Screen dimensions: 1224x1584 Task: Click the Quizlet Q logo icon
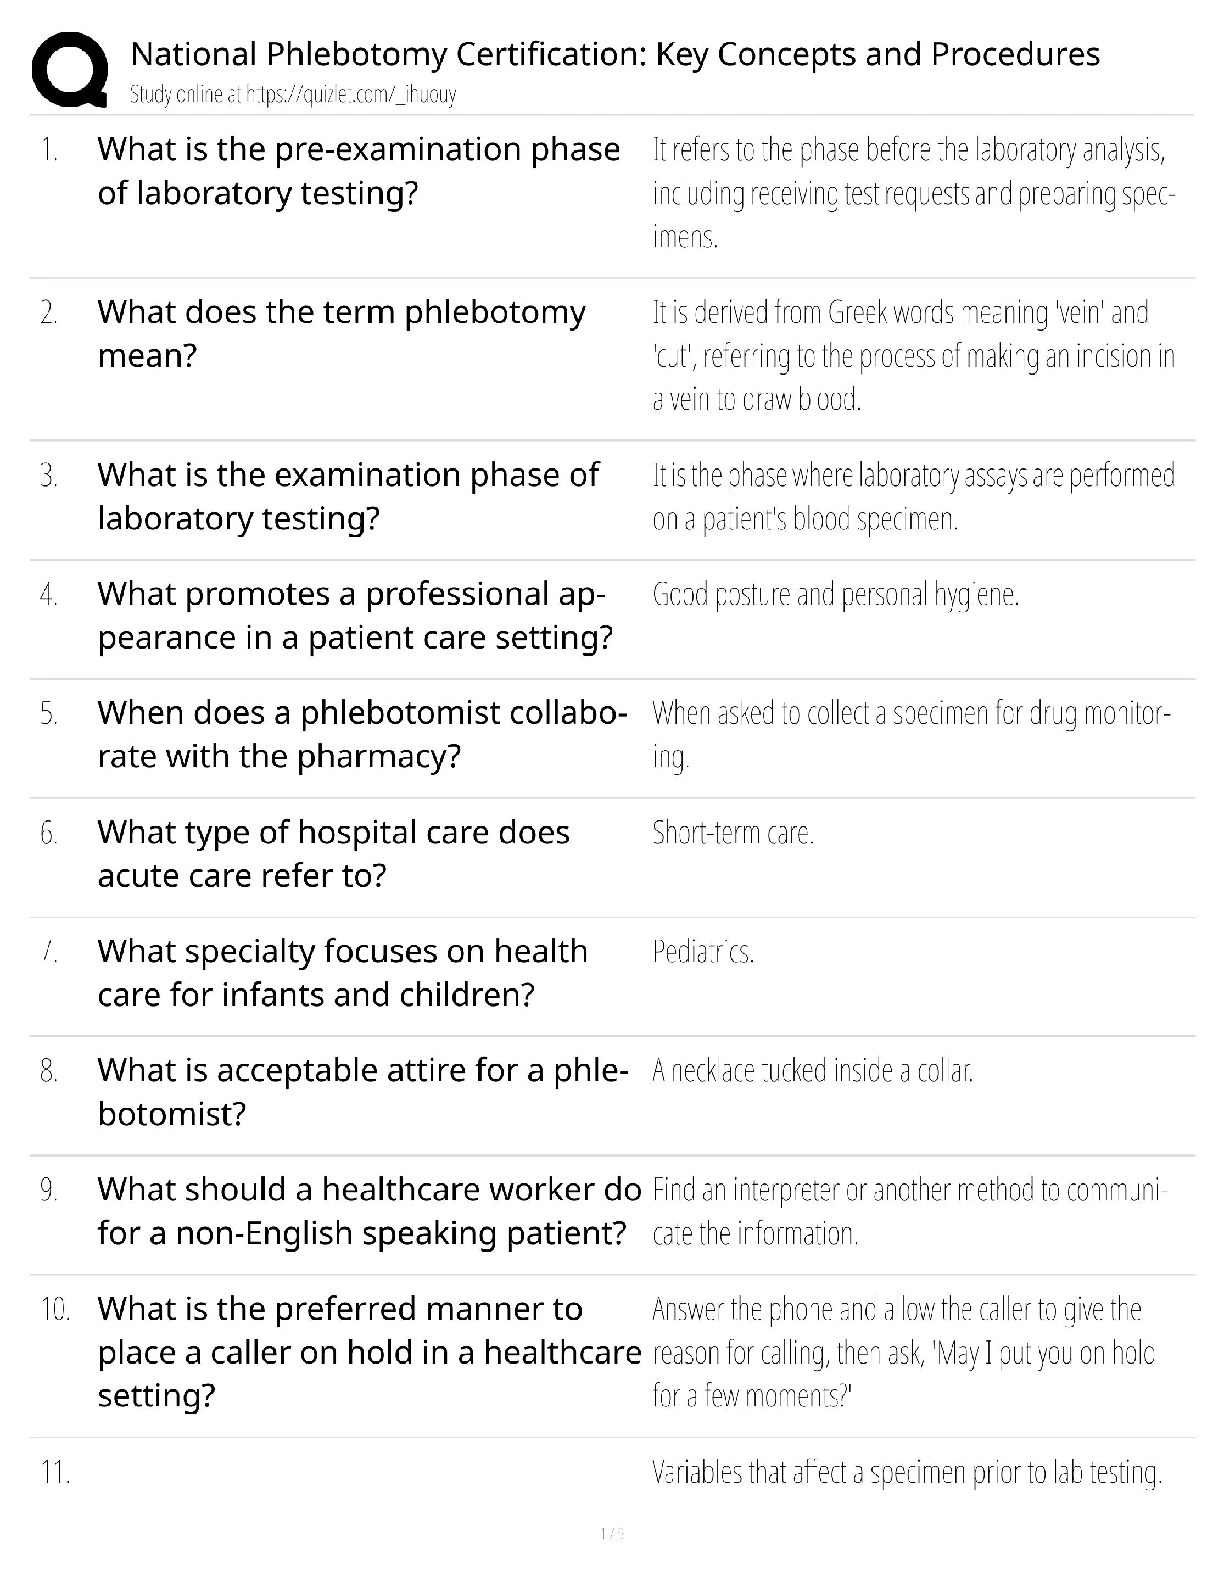click(70, 69)
